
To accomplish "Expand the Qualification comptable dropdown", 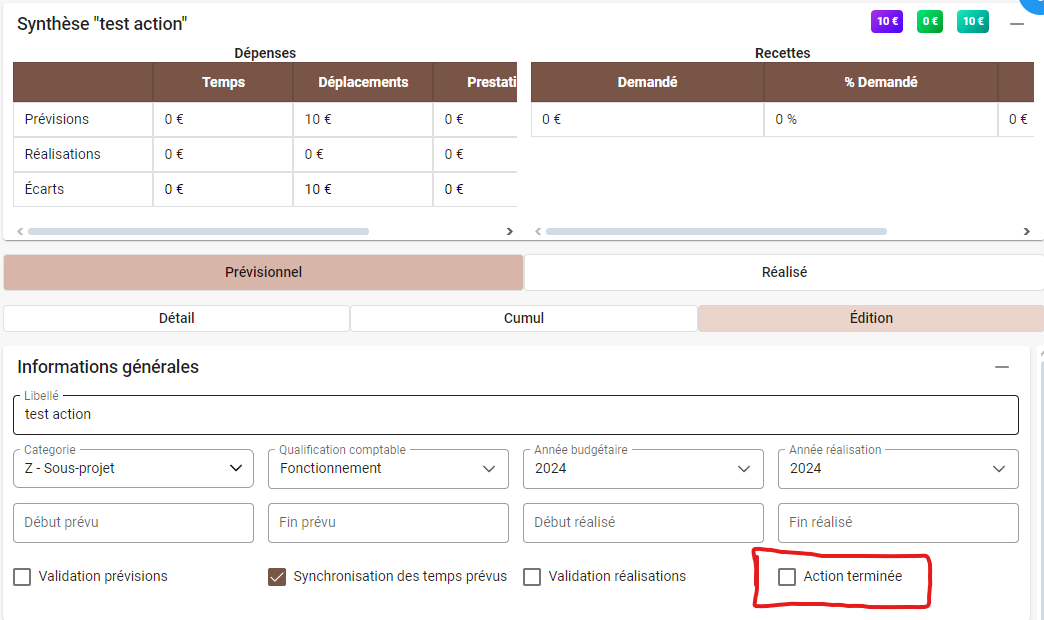I will click(388, 468).
